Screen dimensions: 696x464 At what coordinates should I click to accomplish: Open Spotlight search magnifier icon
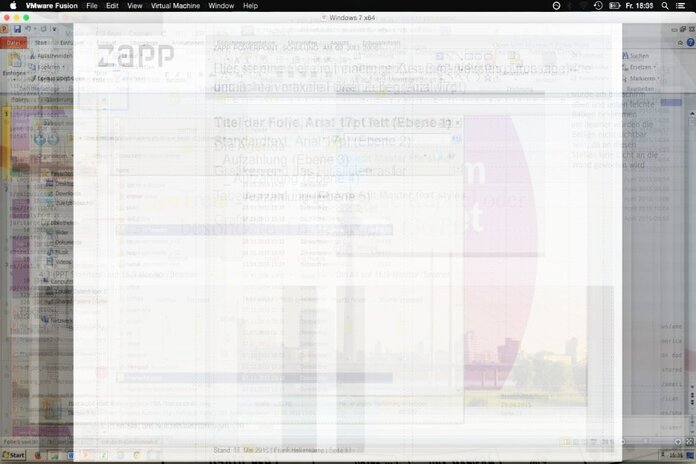(665, 6)
